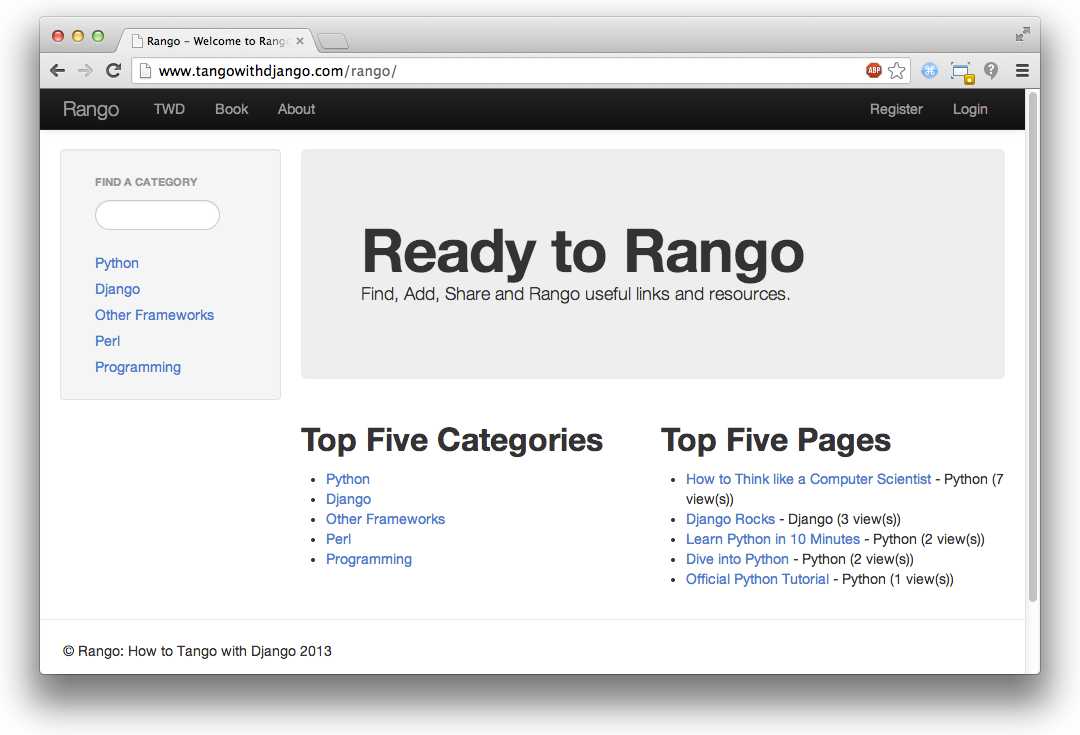Click the Rango copyright footer text

[x=197, y=651]
